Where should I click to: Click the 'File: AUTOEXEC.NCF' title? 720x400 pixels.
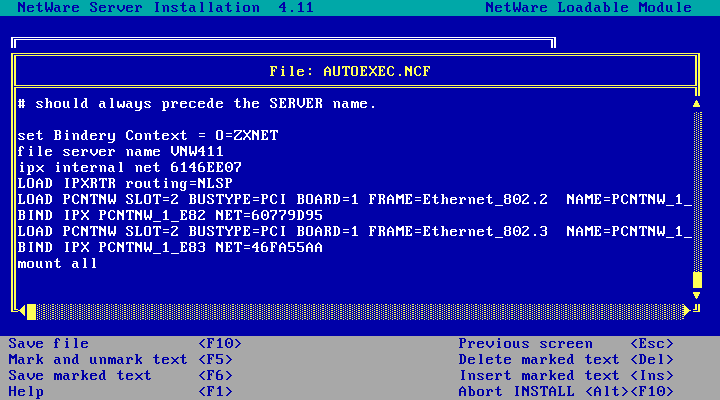[350, 72]
